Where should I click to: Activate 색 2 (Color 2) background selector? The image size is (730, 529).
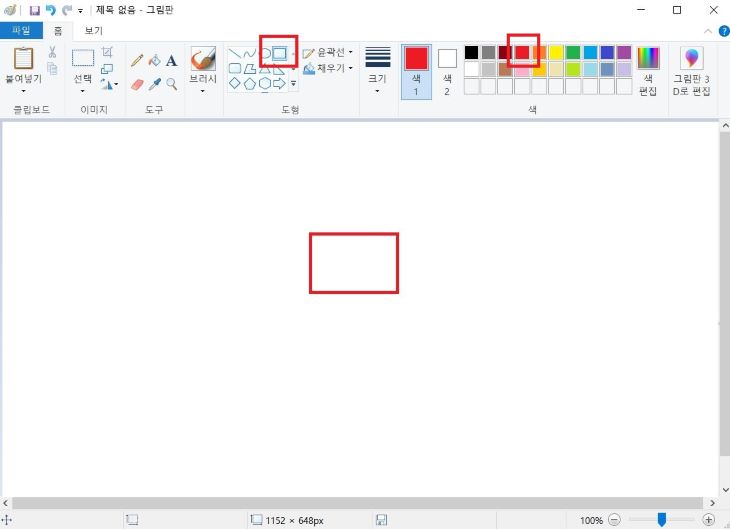(447, 72)
